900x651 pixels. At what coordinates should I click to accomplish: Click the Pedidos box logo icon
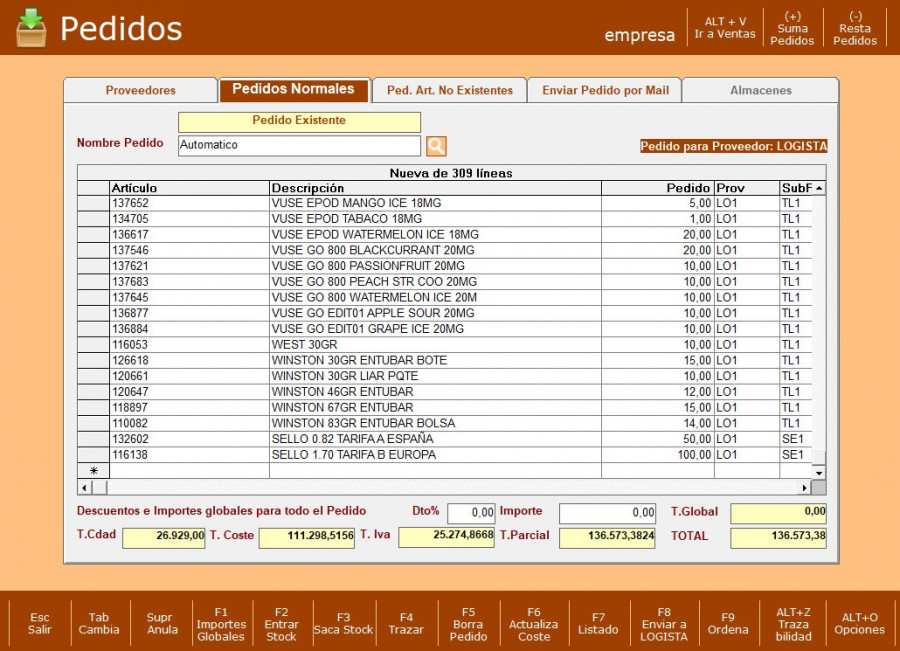click(31, 28)
